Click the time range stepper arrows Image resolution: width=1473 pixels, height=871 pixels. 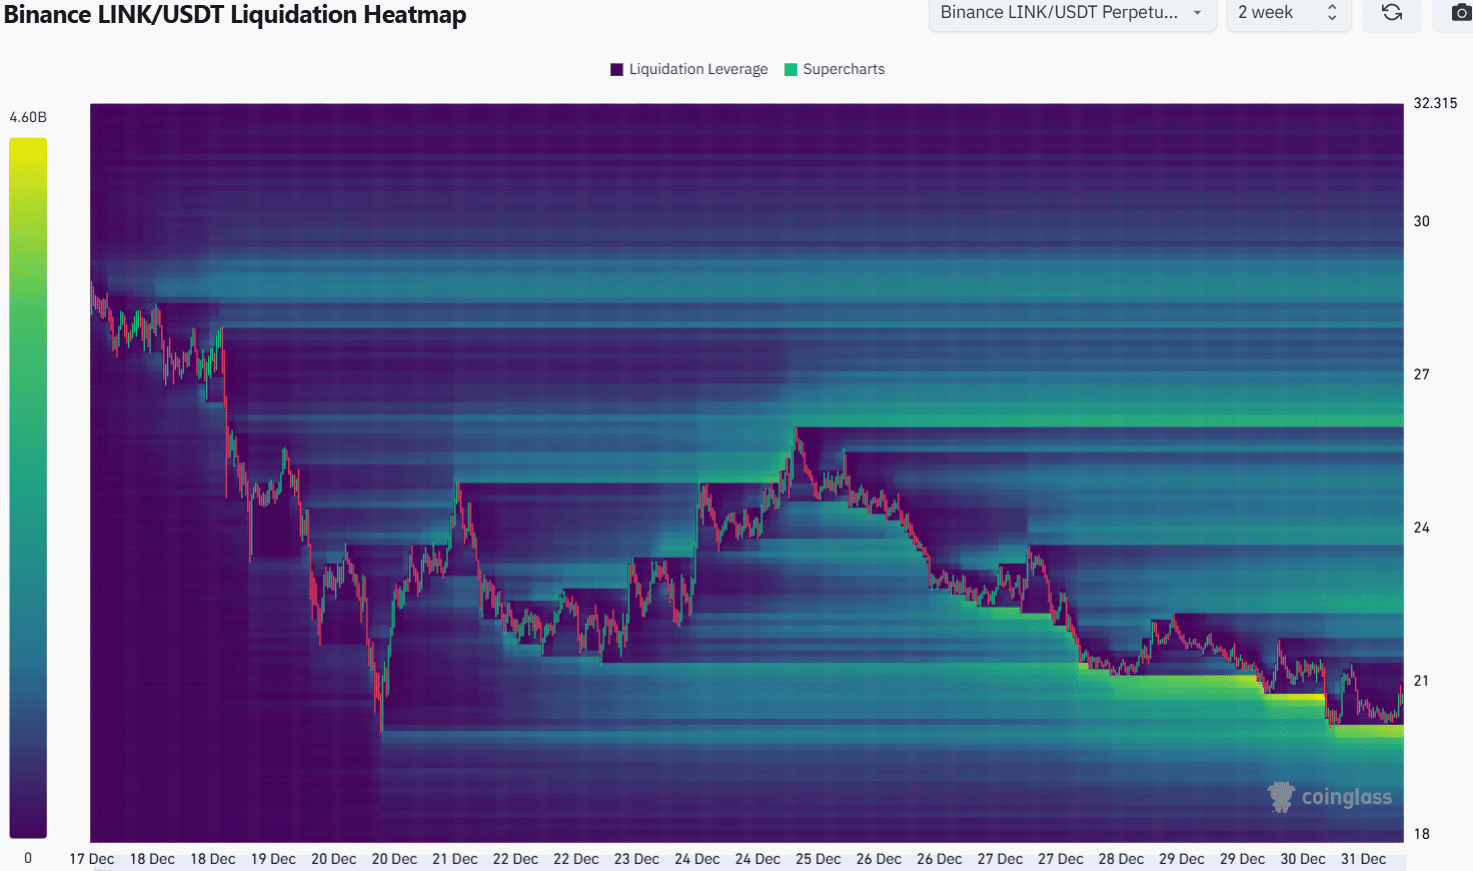[x=1332, y=12]
